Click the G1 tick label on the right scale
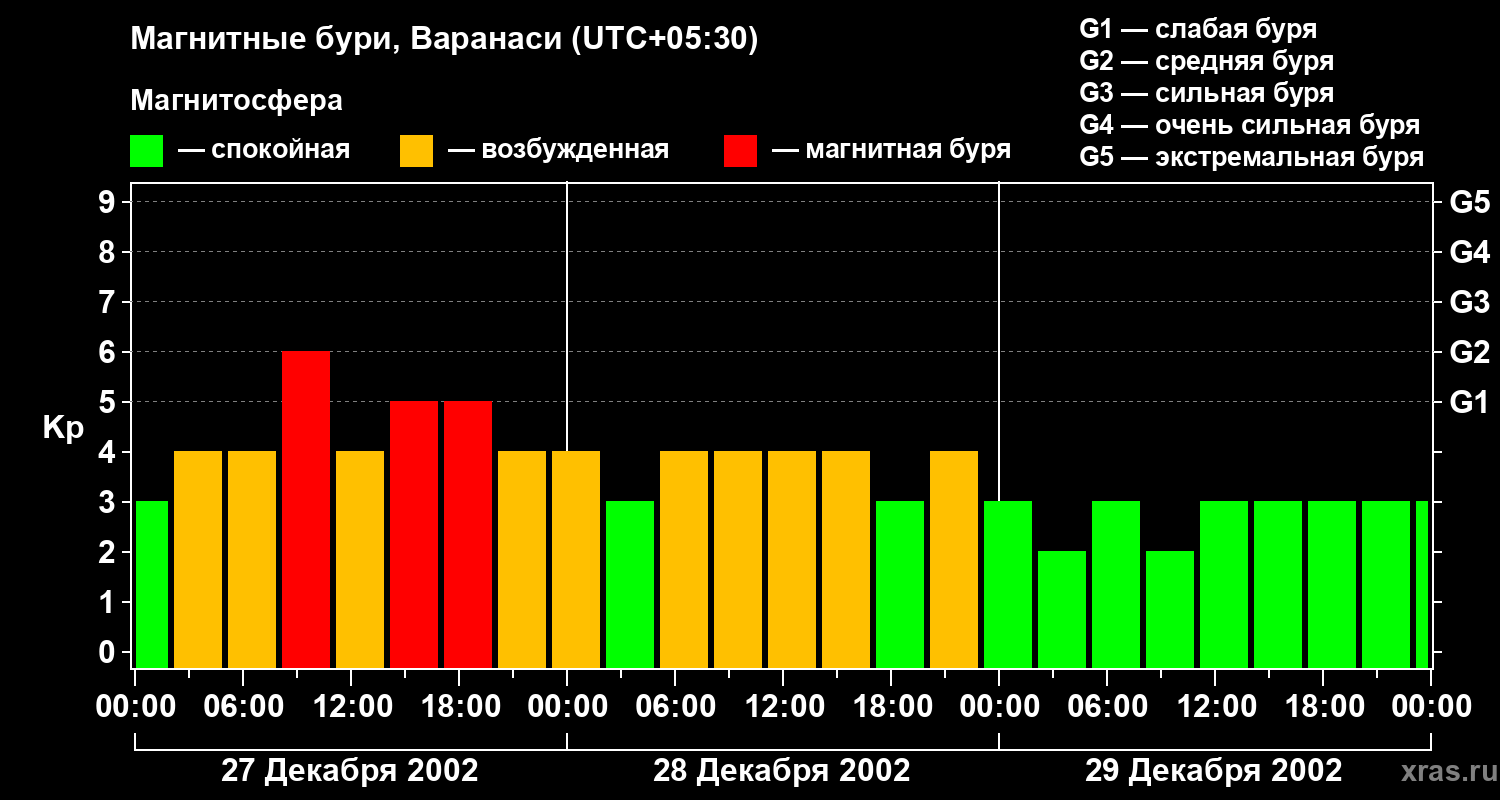Image resolution: width=1500 pixels, height=800 pixels. [1469, 402]
